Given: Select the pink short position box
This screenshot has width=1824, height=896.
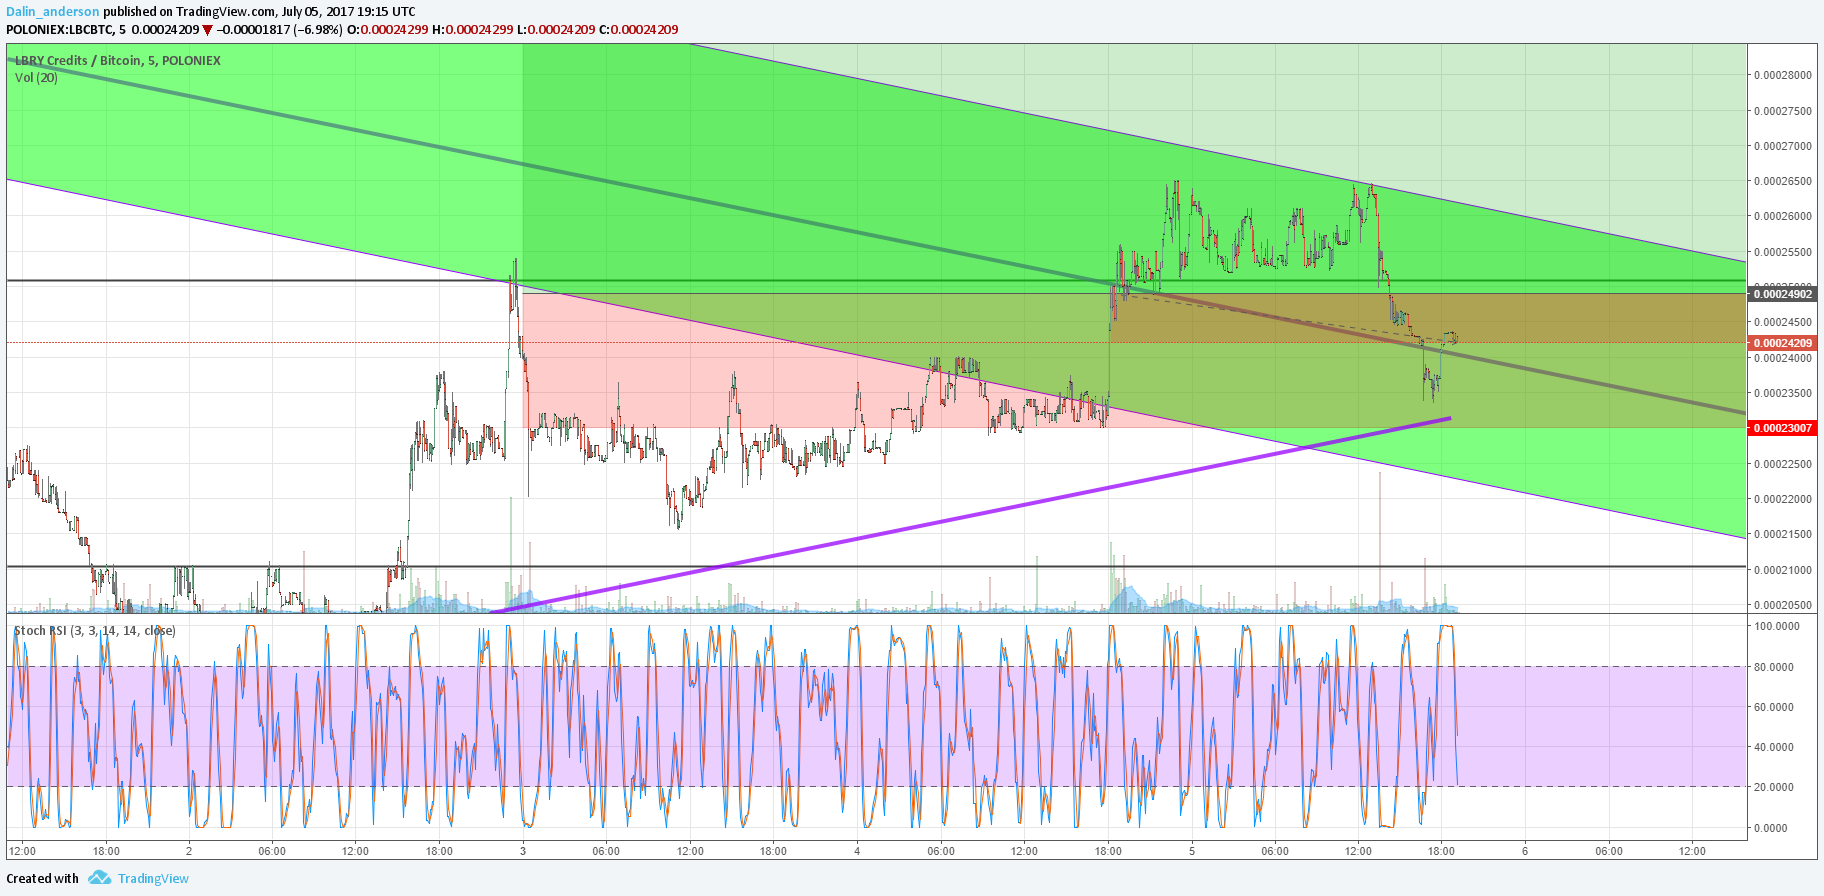Looking at the screenshot, I should pos(814,360).
